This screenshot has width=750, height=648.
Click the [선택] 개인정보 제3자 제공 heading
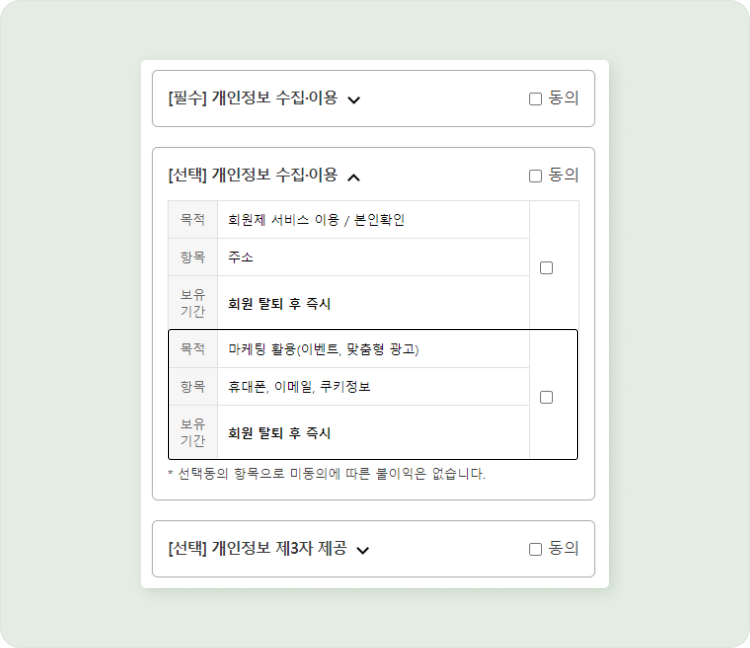pyautogui.click(x=257, y=549)
